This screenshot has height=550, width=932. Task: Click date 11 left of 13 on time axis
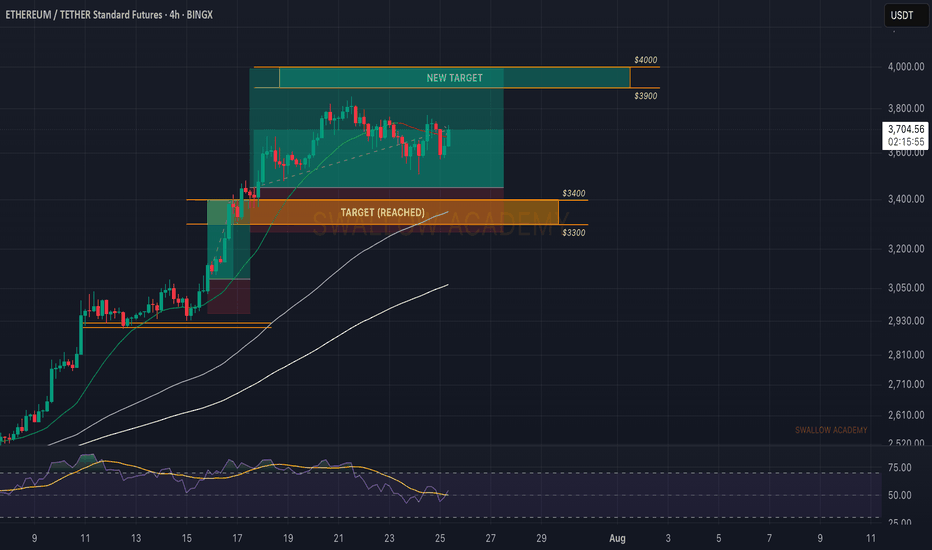(x=85, y=538)
